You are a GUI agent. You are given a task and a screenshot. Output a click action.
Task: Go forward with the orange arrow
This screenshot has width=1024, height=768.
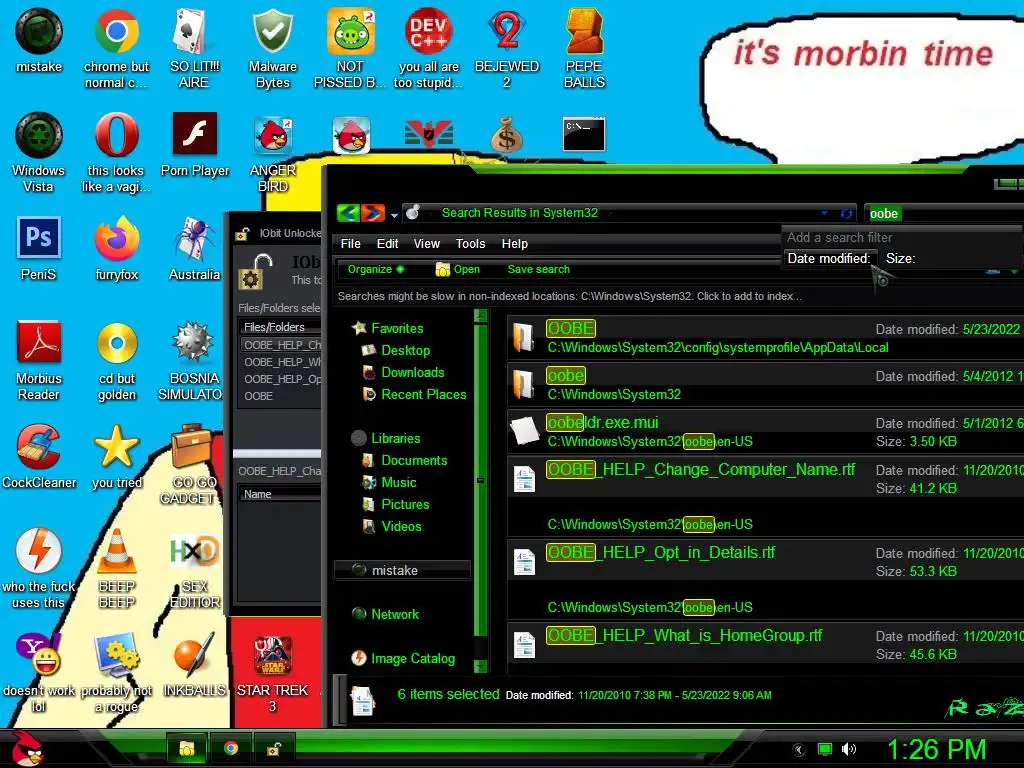click(372, 213)
